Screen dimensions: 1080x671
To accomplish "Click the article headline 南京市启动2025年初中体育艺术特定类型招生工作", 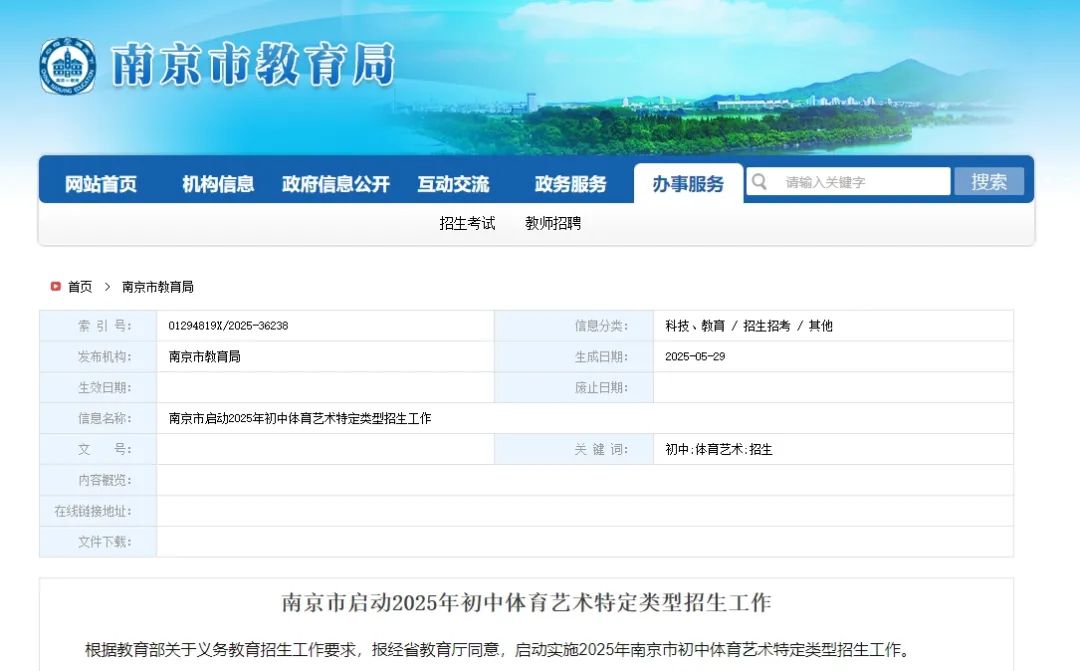I will point(526,603).
